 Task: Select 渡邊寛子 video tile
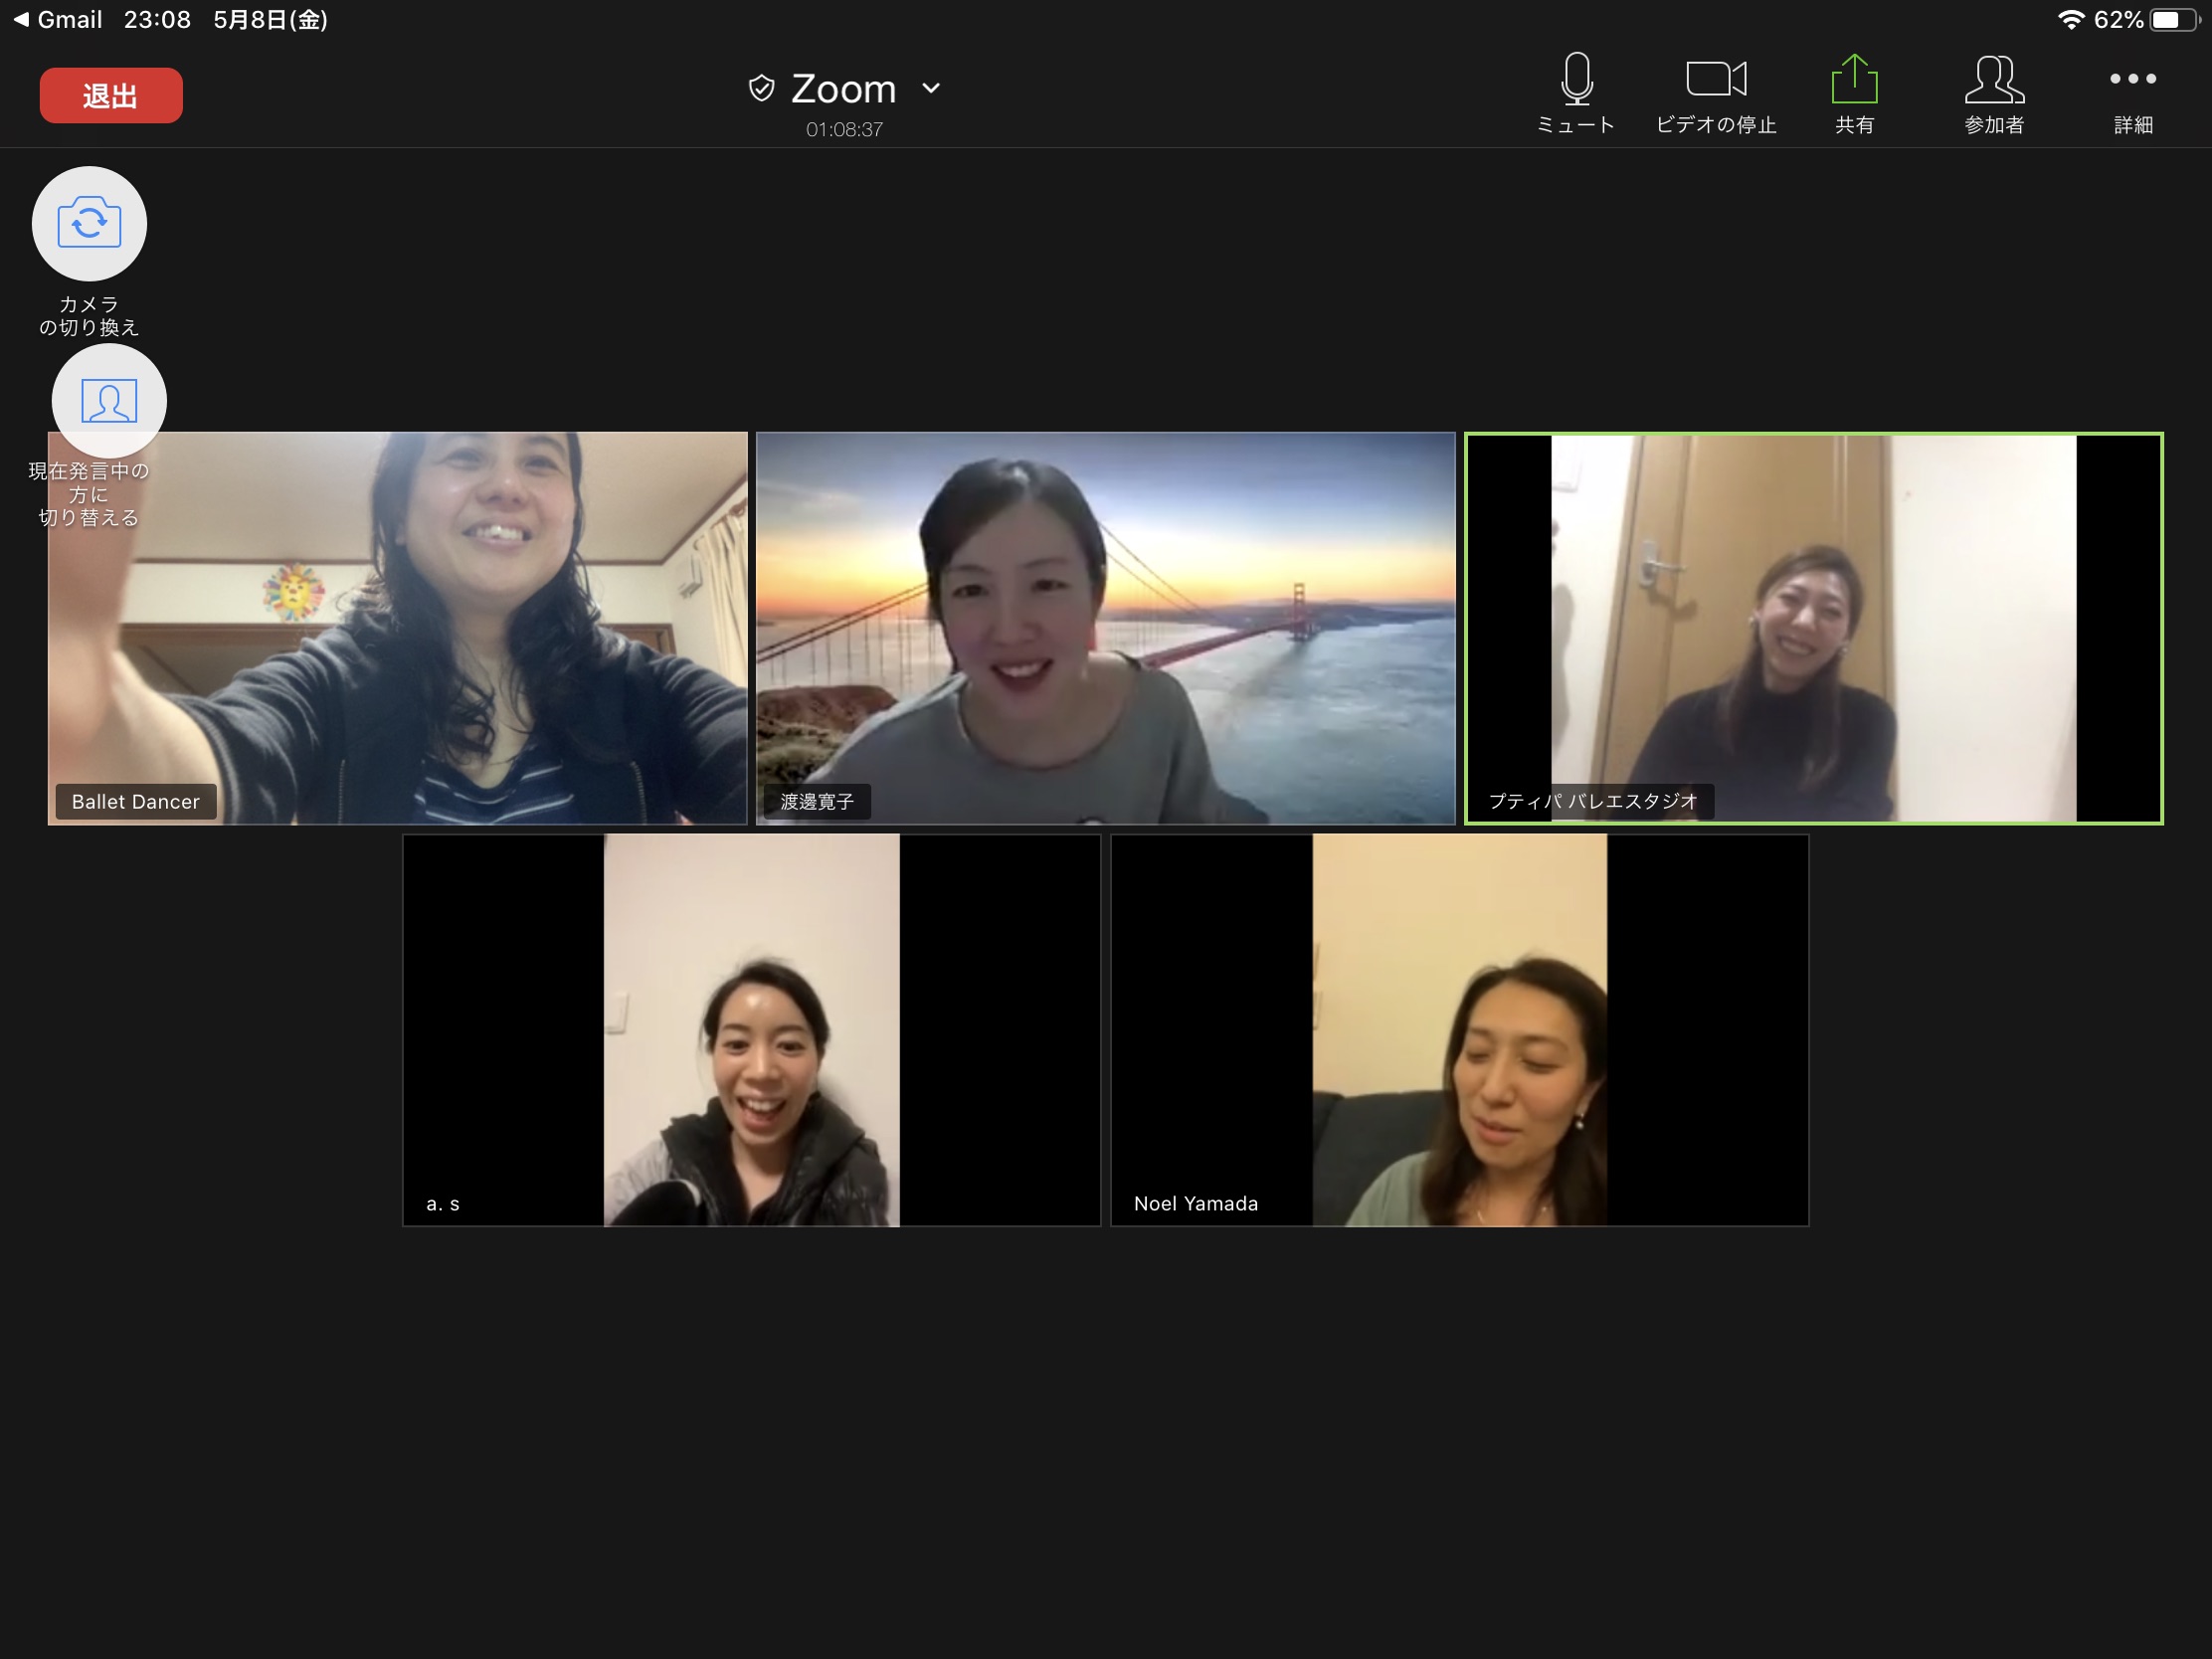1105,628
